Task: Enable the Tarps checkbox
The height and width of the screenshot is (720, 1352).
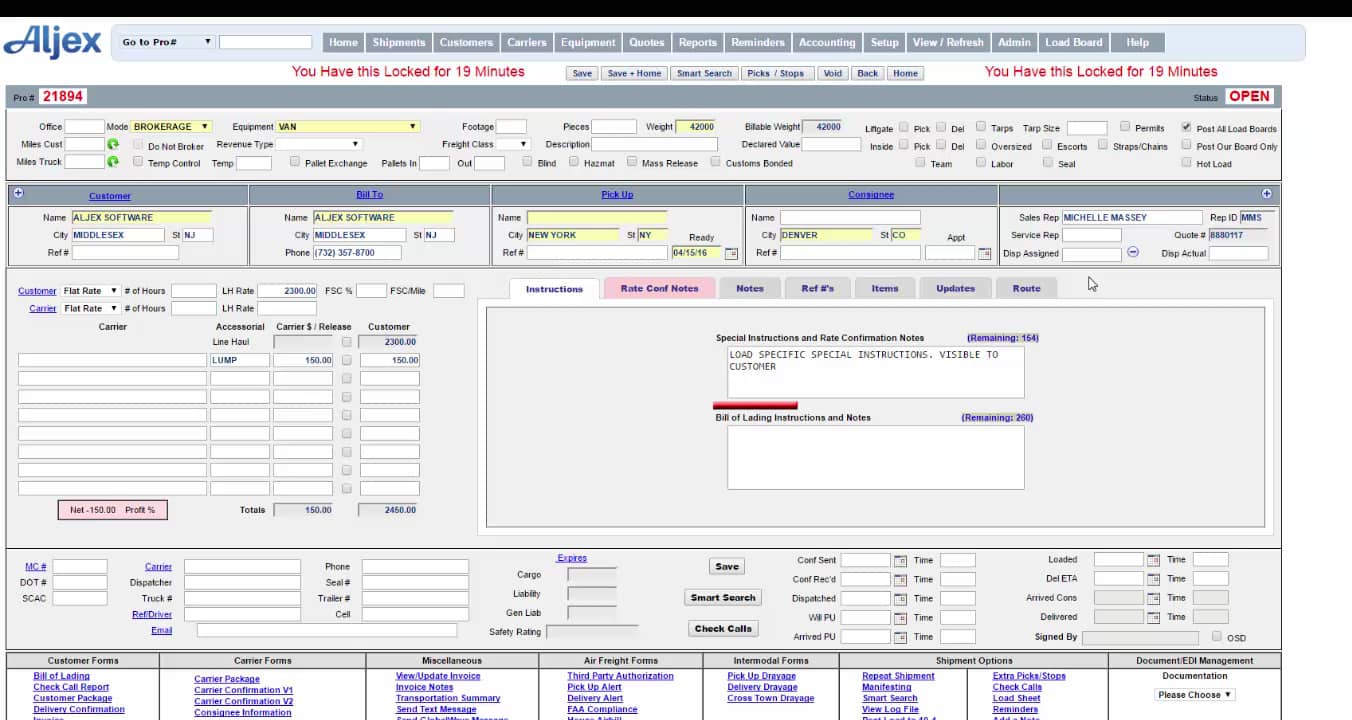Action: (x=981, y=127)
